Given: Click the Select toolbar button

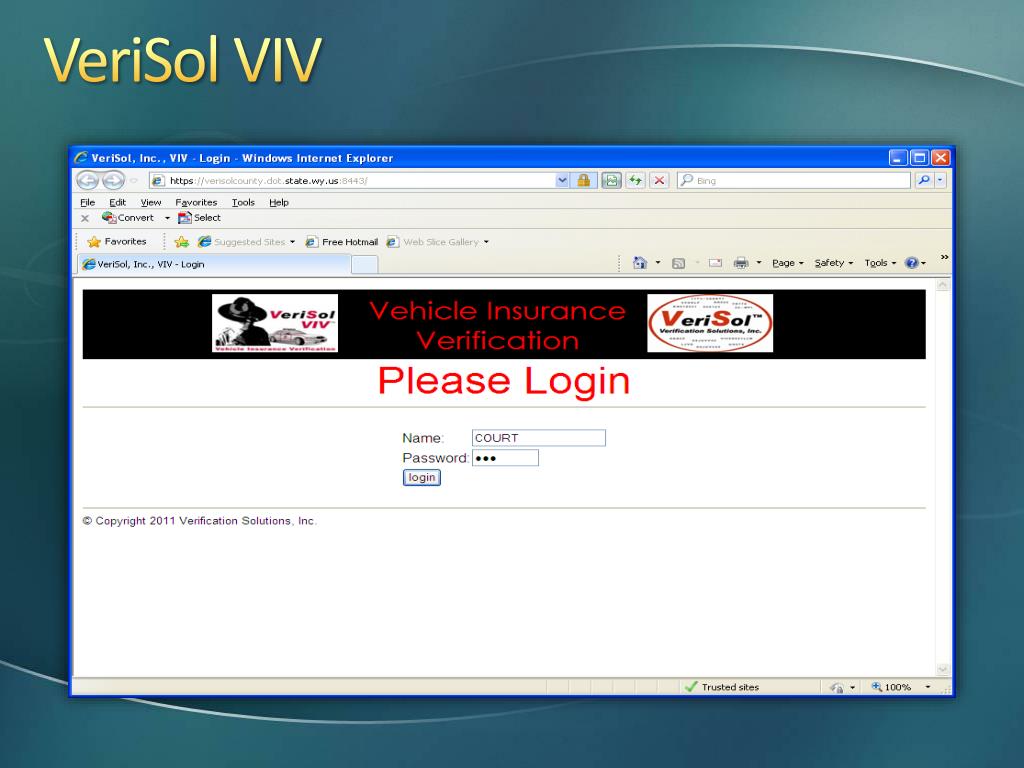Looking at the screenshot, I should 199,217.
